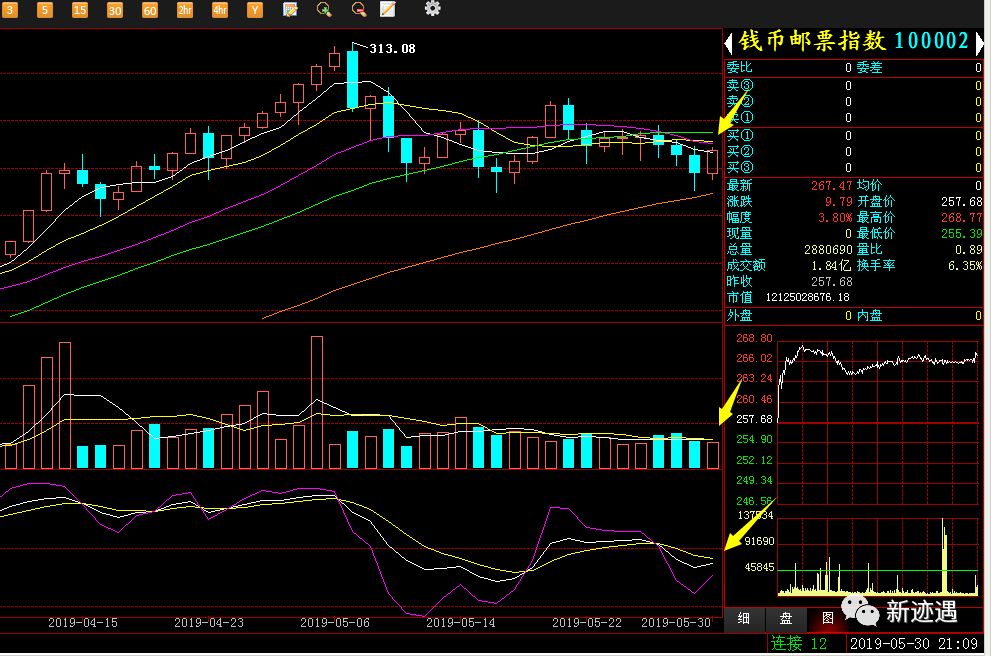
Task: Click the 委比 label
Action: tap(739, 68)
